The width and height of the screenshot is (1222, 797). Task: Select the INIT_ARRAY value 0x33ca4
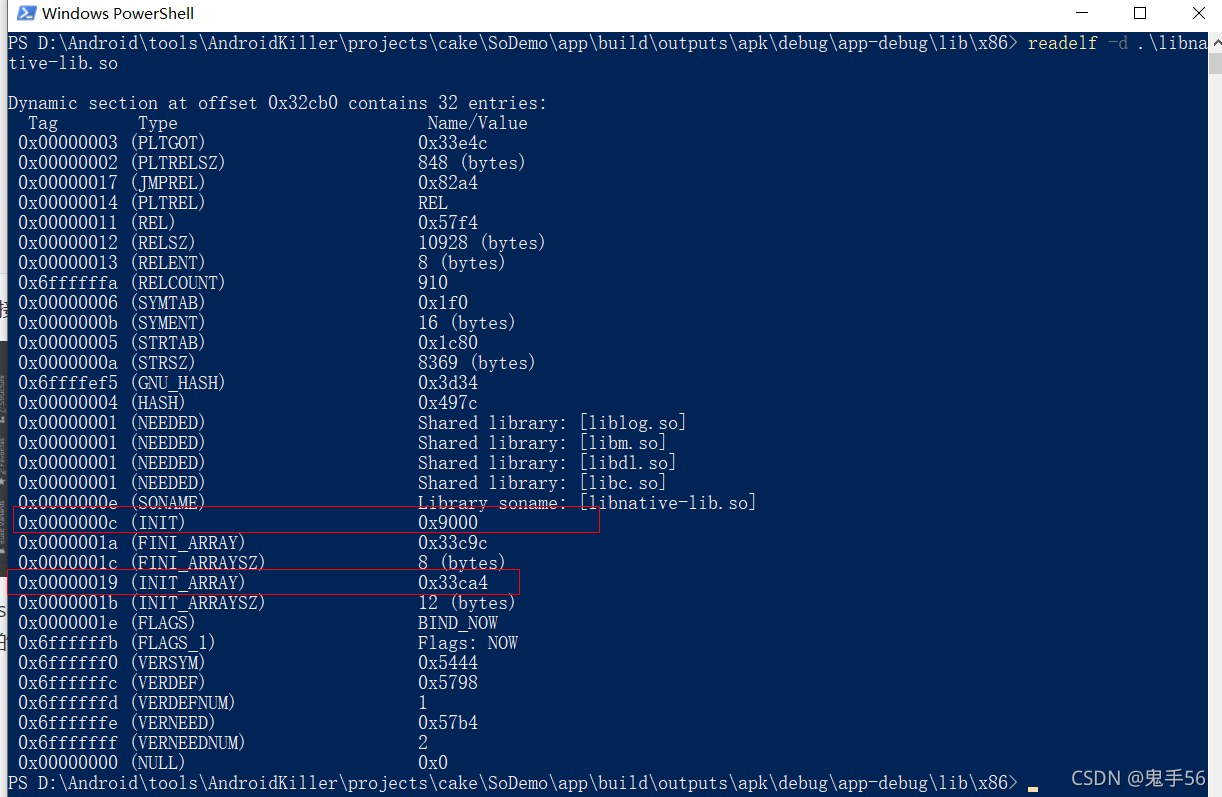click(x=453, y=583)
